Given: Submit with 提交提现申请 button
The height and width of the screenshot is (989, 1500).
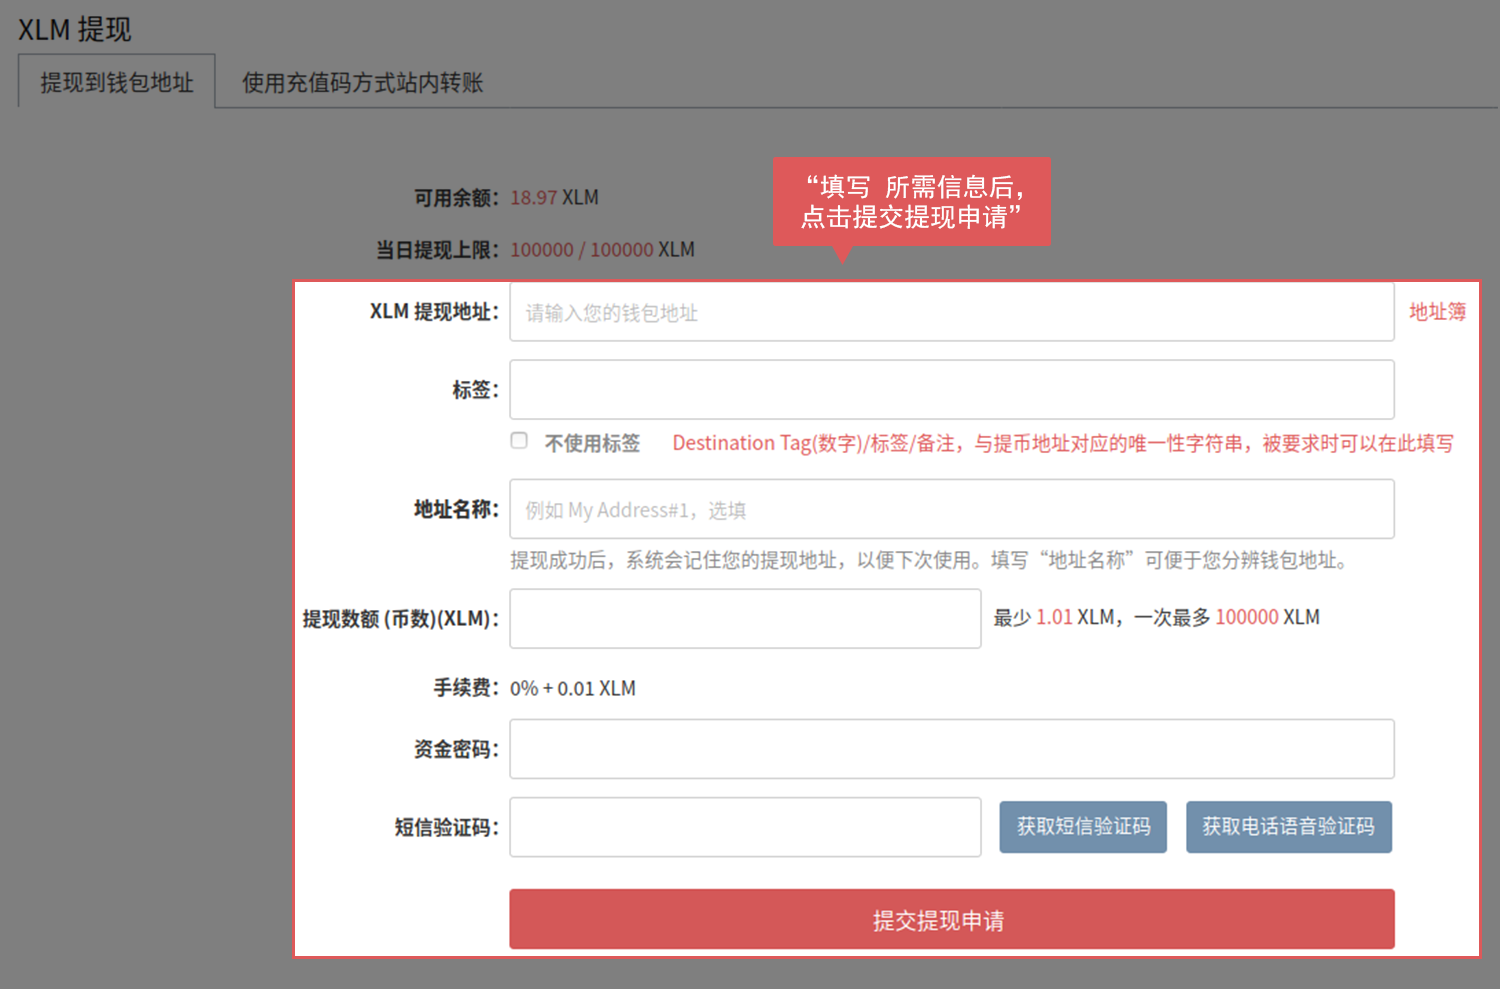Looking at the screenshot, I should click(952, 919).
